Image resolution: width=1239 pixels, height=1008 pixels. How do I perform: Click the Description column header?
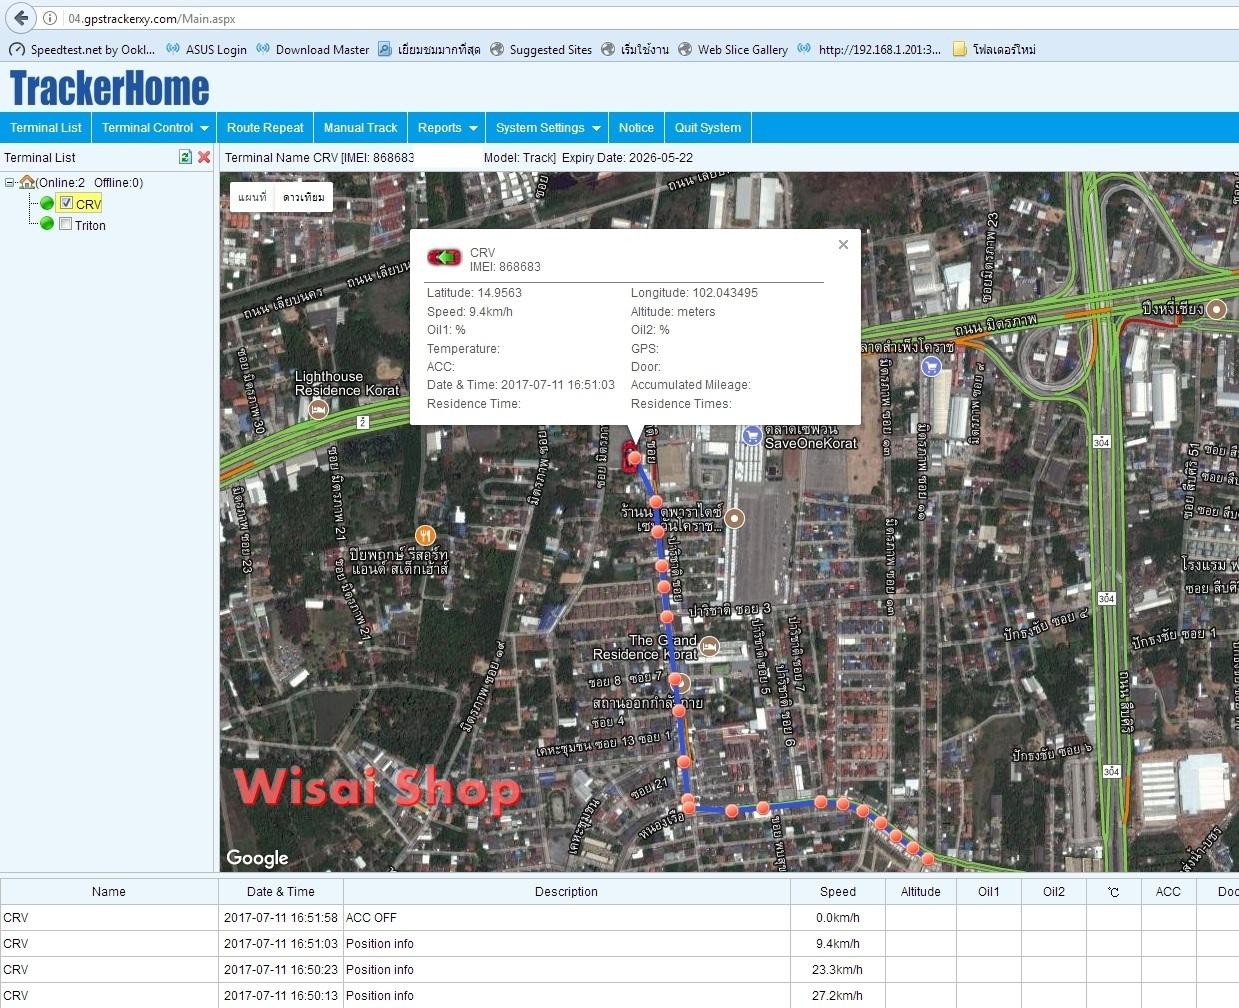(x=567, y=892)
